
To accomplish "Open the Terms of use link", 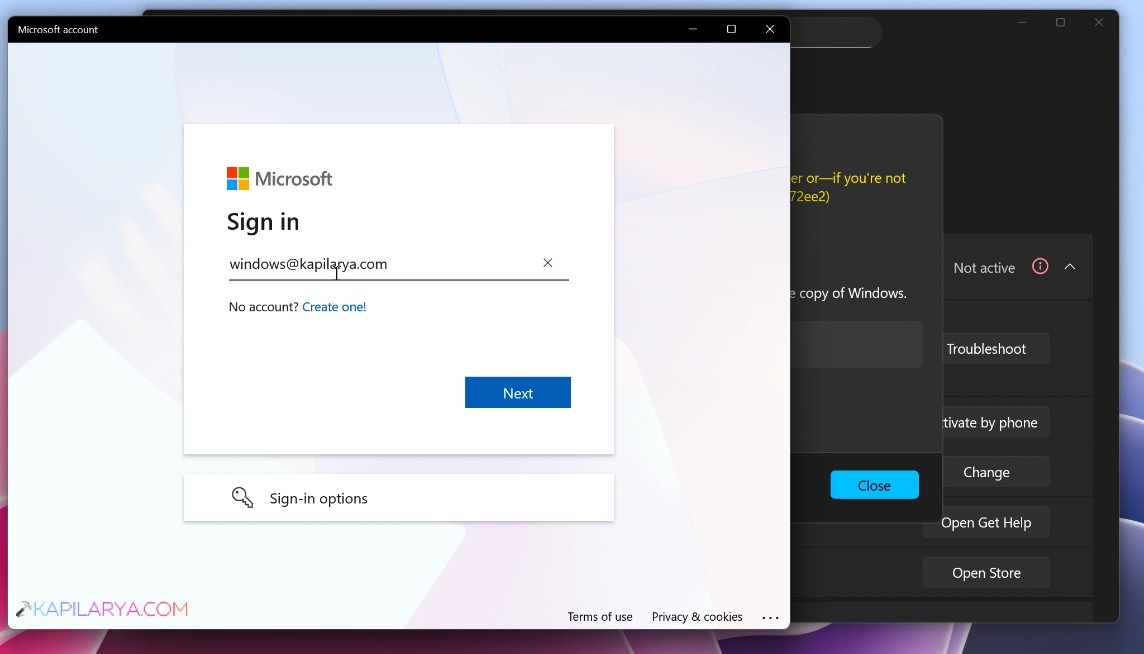I will (x=600, y=617).
